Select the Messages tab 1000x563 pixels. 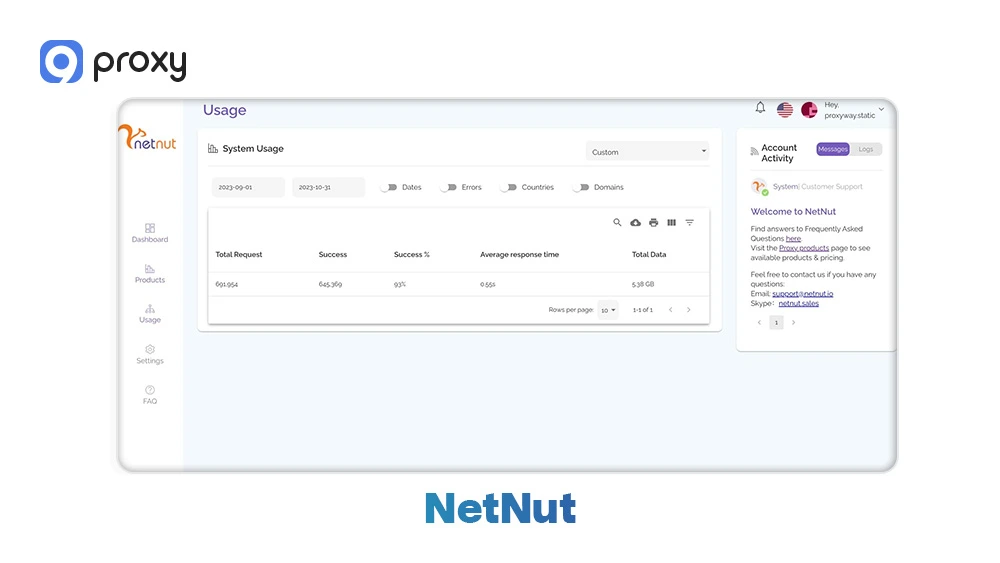(833, 149)
